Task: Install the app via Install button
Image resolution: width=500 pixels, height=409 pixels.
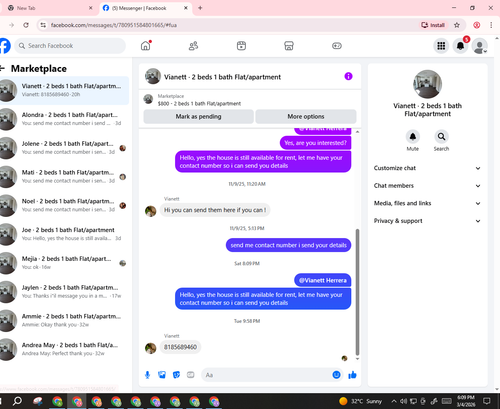Action: [433, 25]
